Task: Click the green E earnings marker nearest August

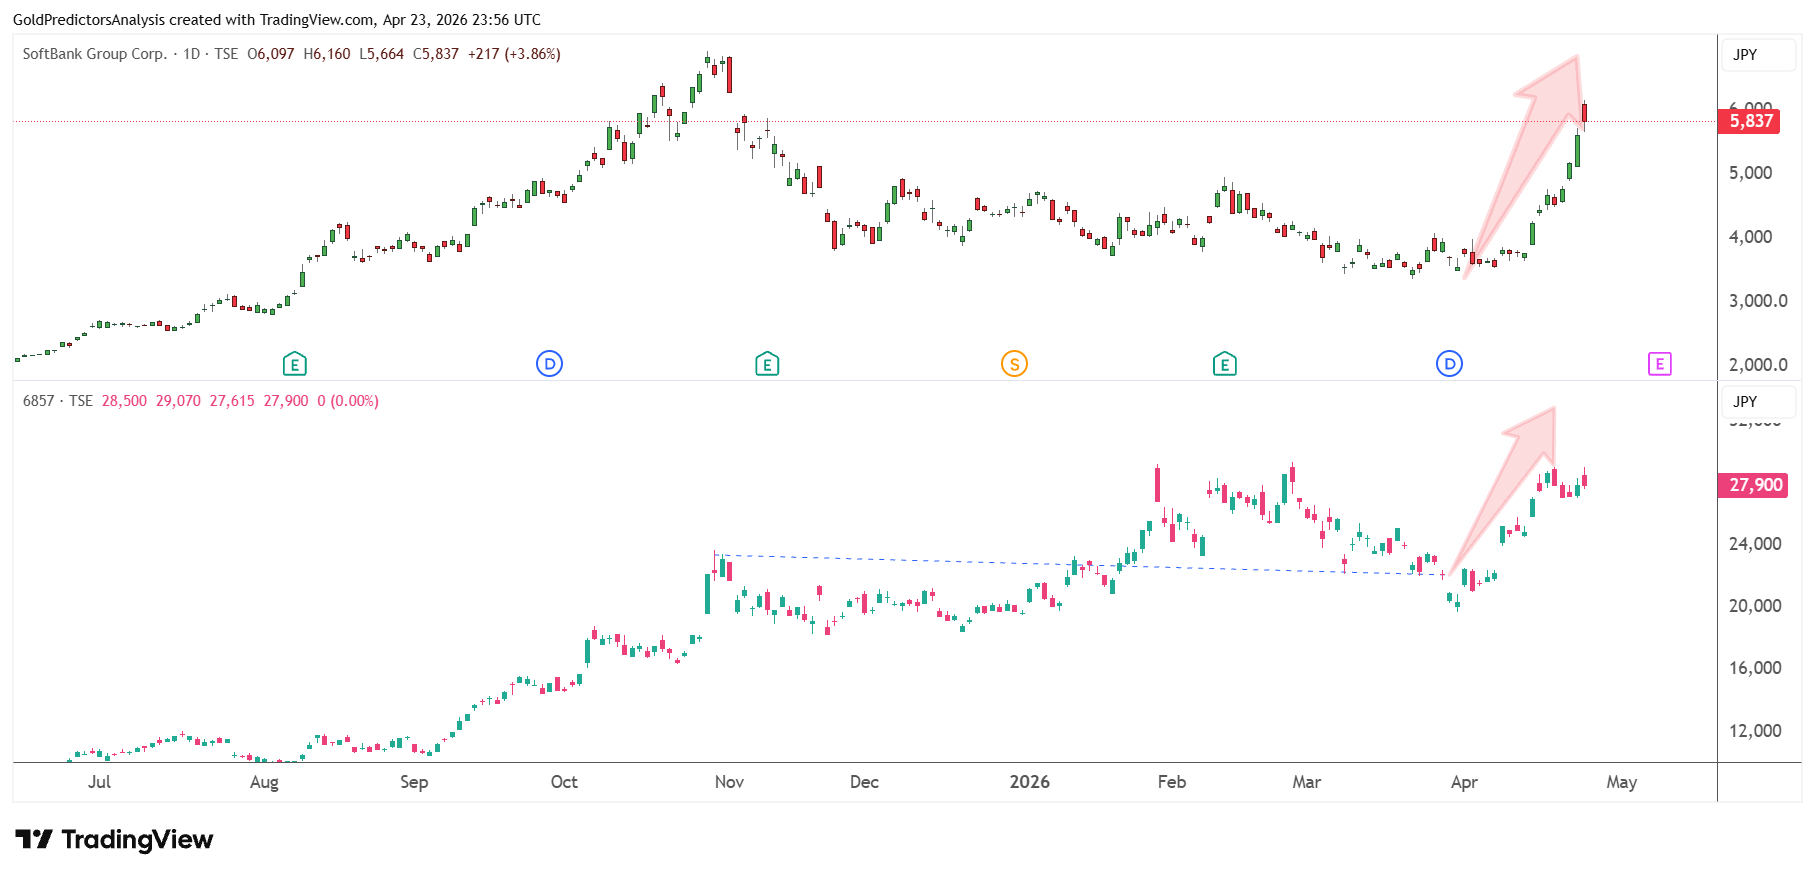Action: [294, 364]
